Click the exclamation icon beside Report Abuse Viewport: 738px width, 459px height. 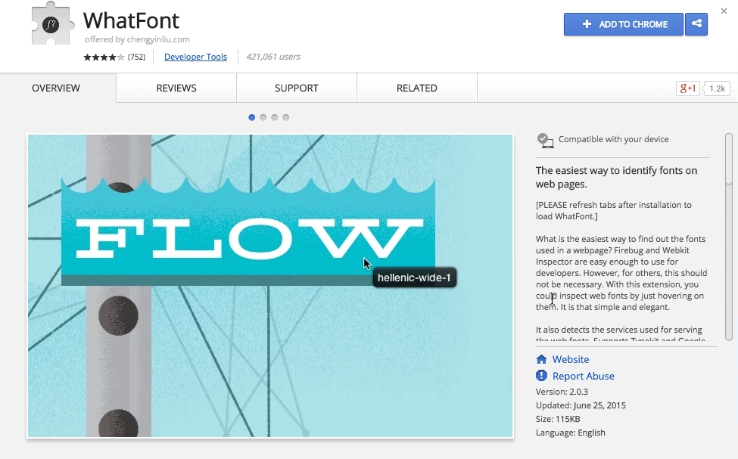tap(541, 375)
